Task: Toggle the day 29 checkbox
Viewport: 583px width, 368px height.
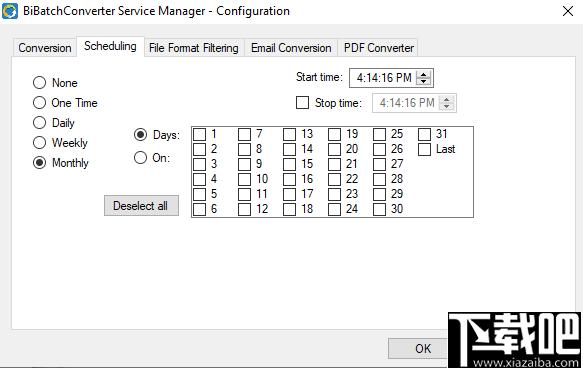Action: 379,194
